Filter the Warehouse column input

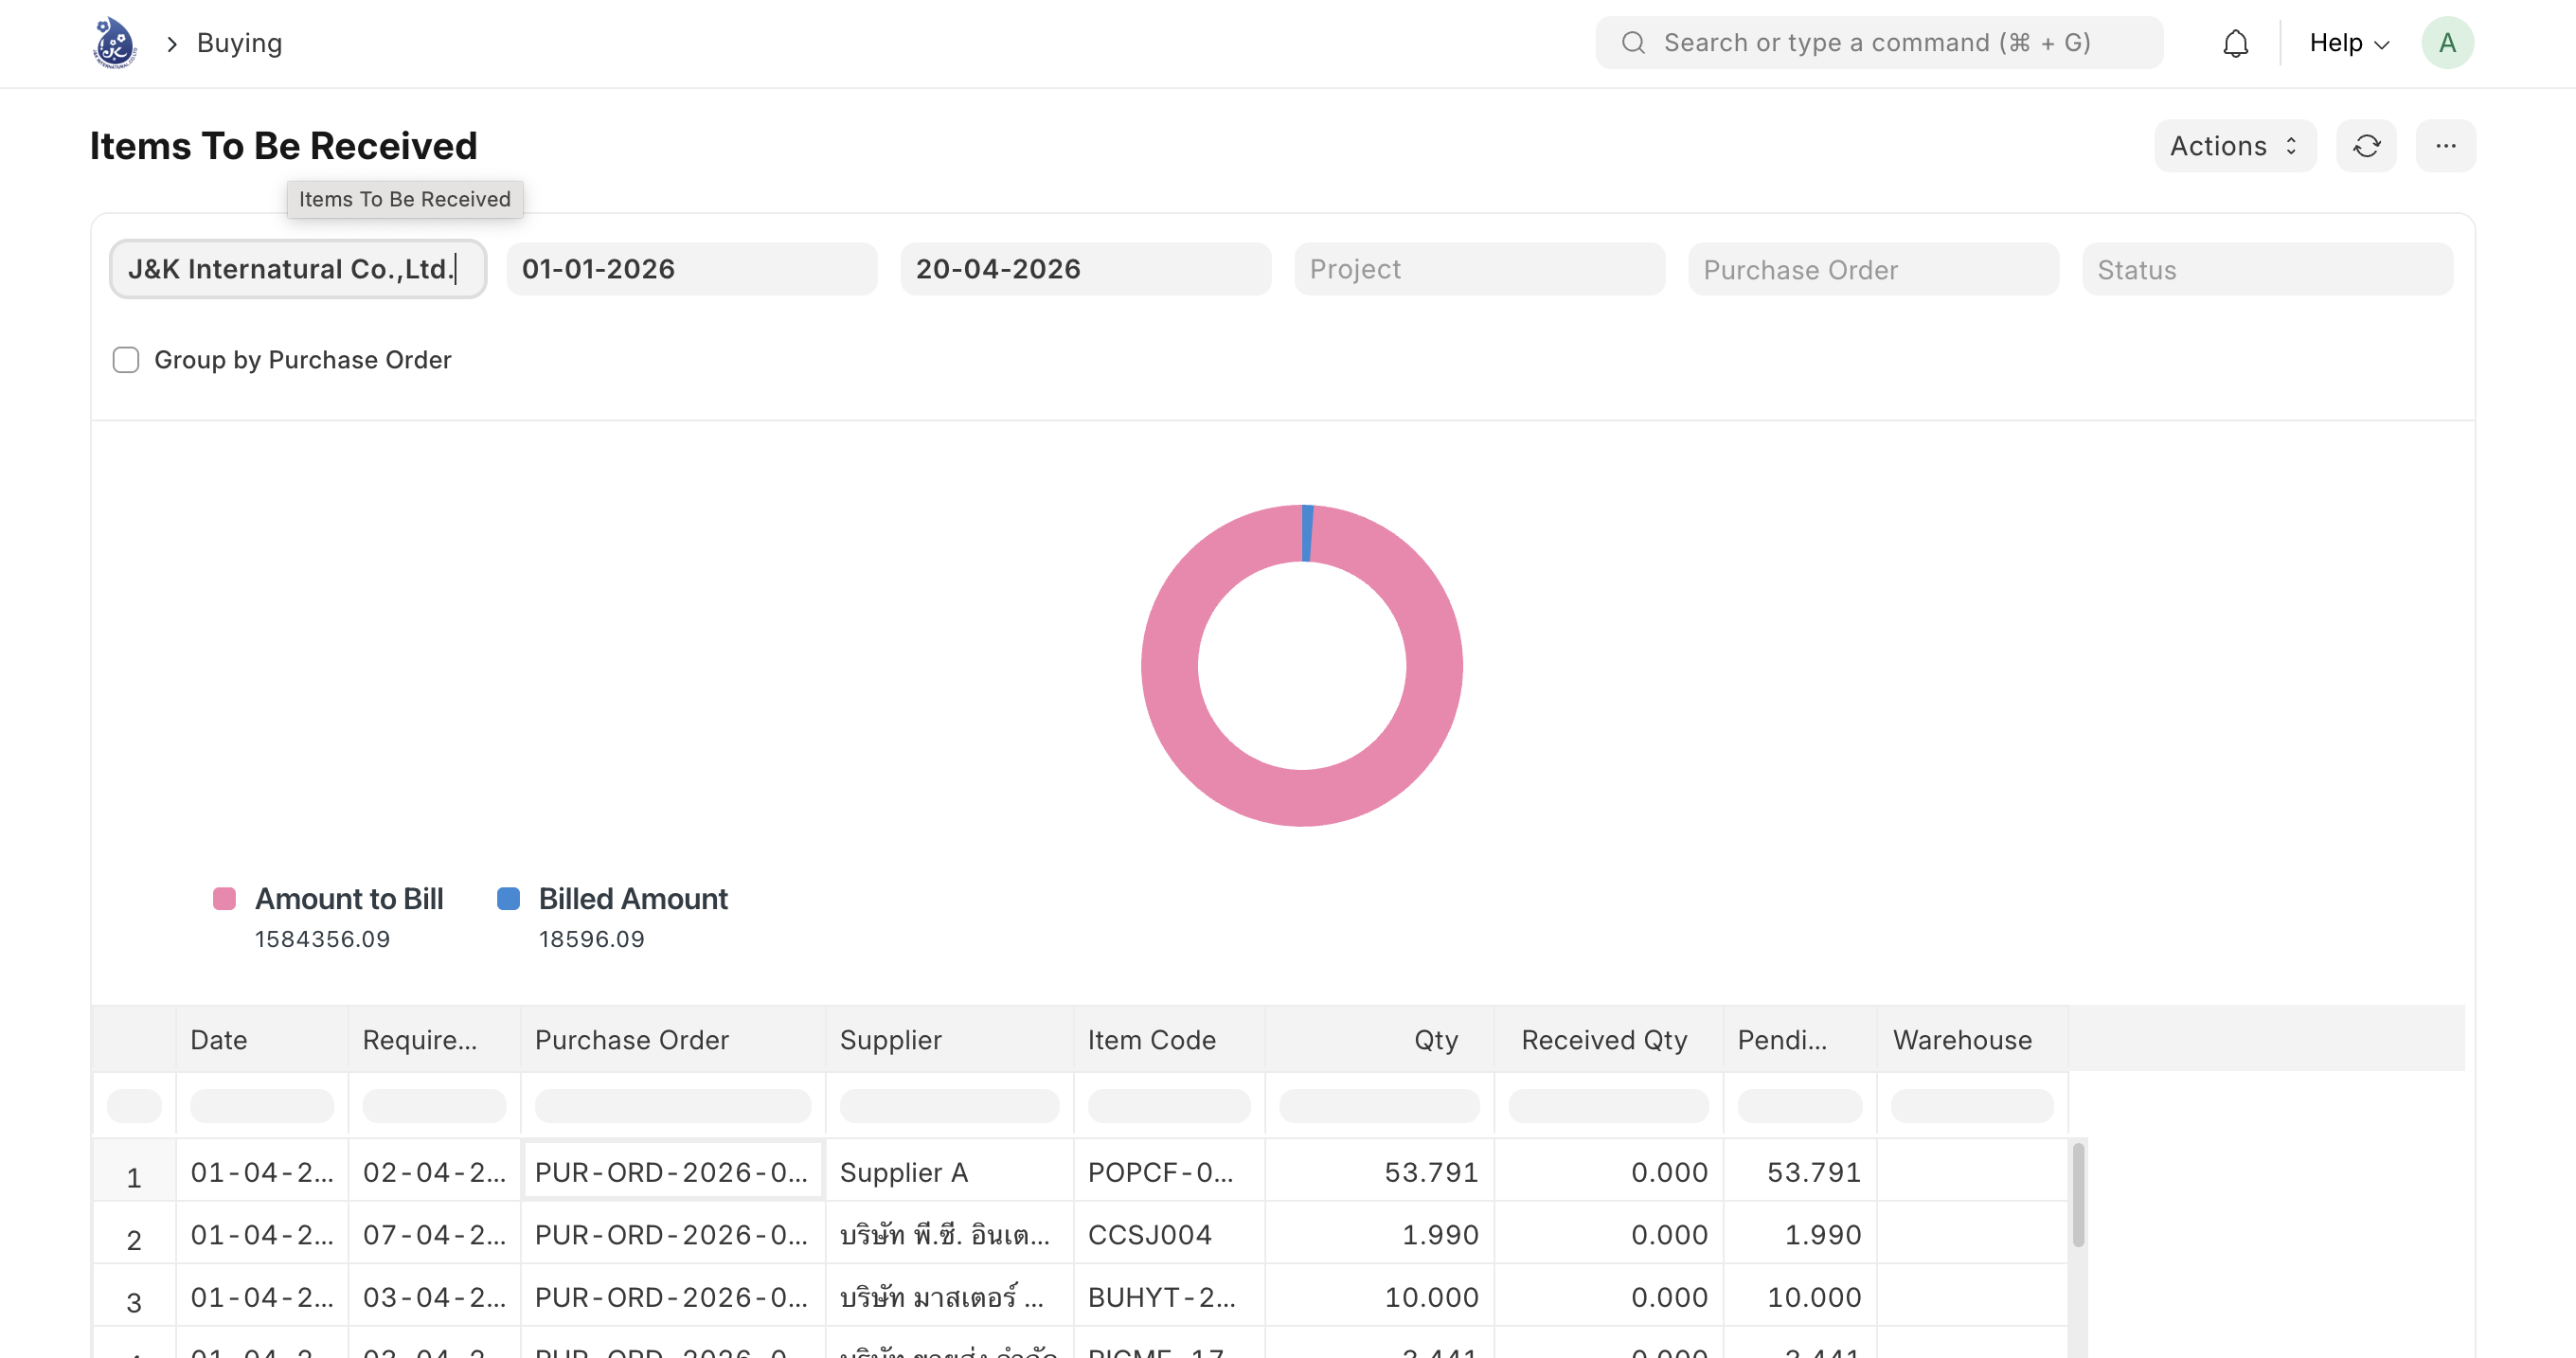pyautogui.click(x=1972, y=1106)
